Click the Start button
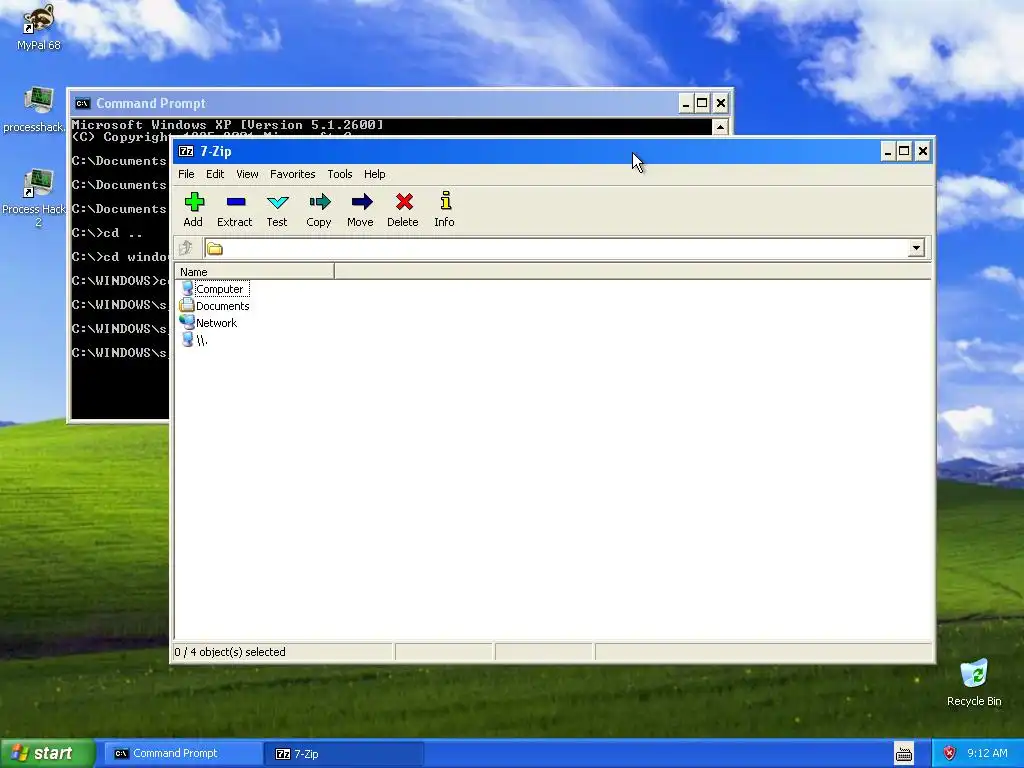The width and height of the screenshot is (1024, 768). point(47,754)
